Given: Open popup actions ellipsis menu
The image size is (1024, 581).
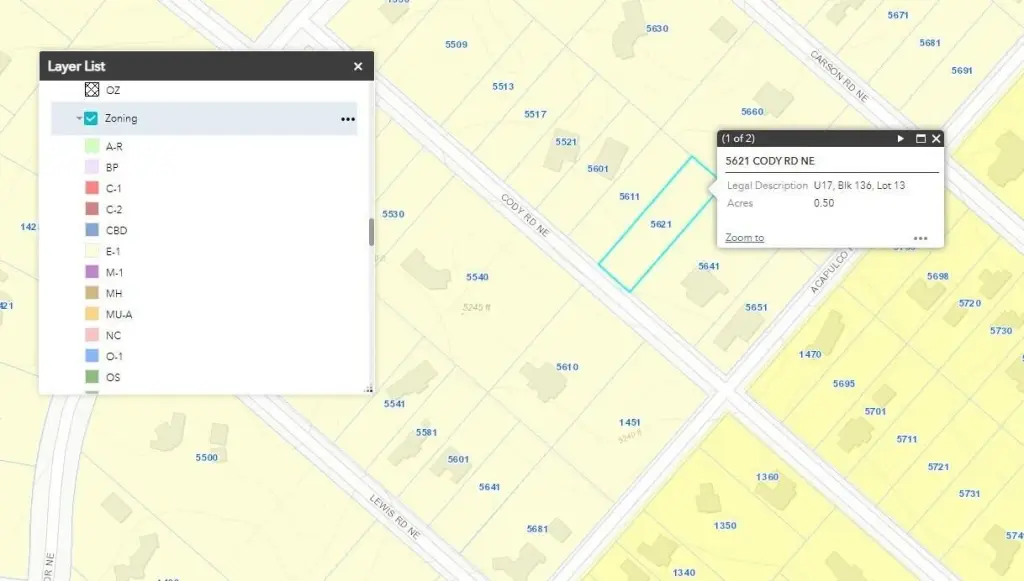Looking at the screenshot, I should (920, 238).
